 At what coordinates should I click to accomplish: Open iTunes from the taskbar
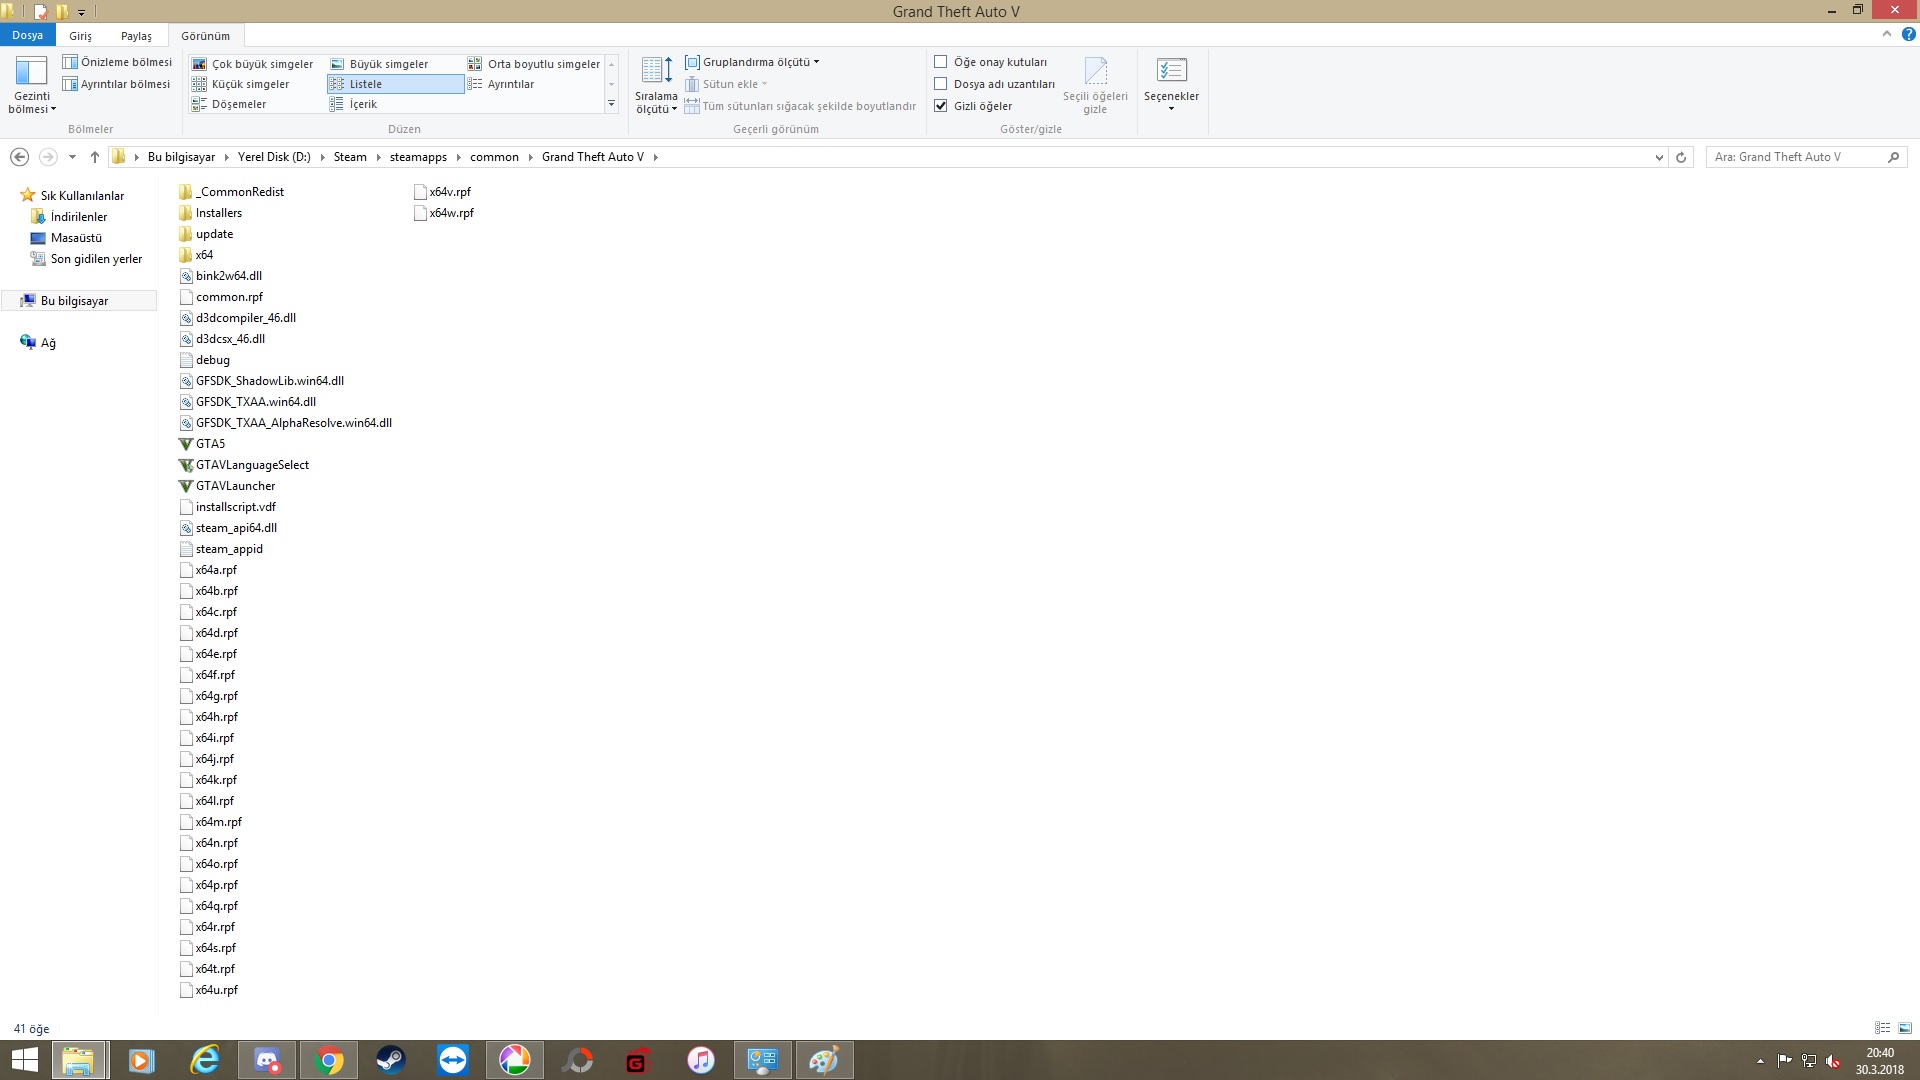(x=700, y=1060)
